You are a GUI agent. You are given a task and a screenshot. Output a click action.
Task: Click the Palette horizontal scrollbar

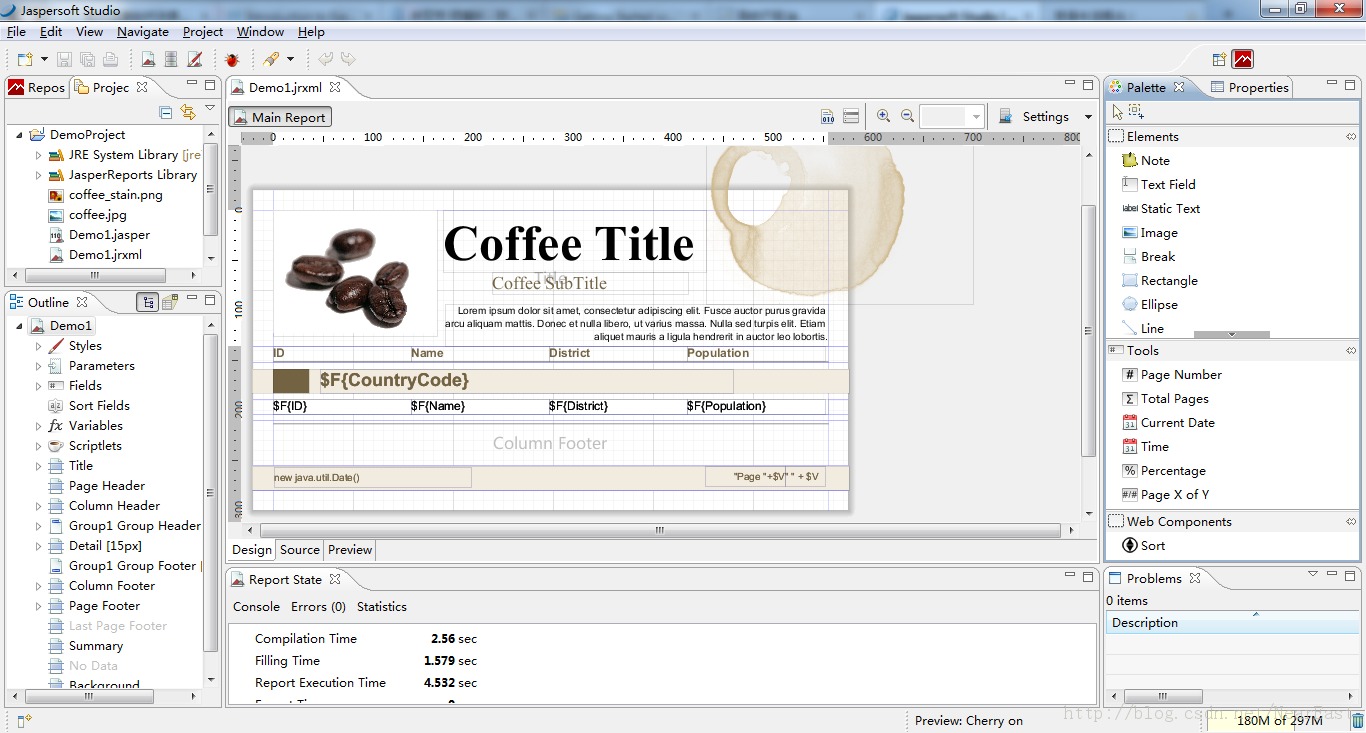click(1232, 333)
